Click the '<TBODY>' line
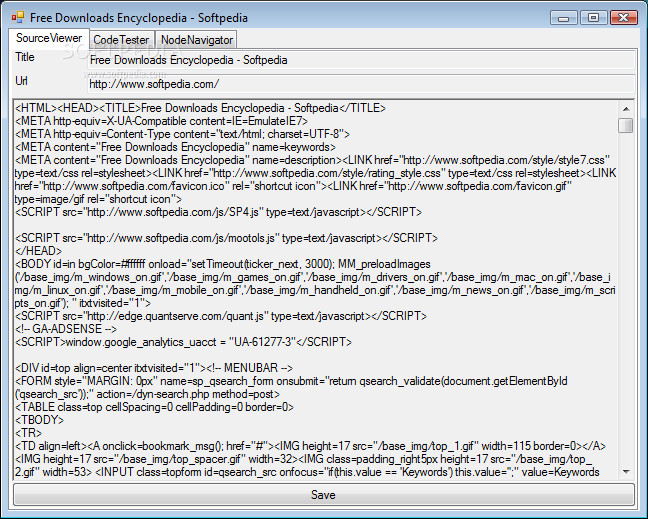 click(40, 420)
